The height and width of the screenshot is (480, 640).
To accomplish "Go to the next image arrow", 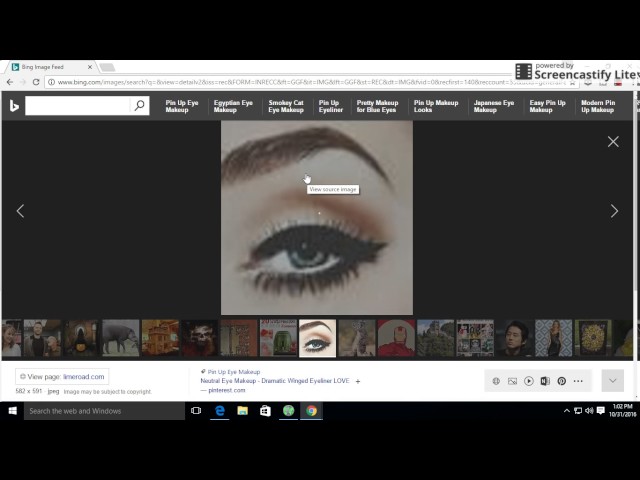I will (x=614, y=211).
